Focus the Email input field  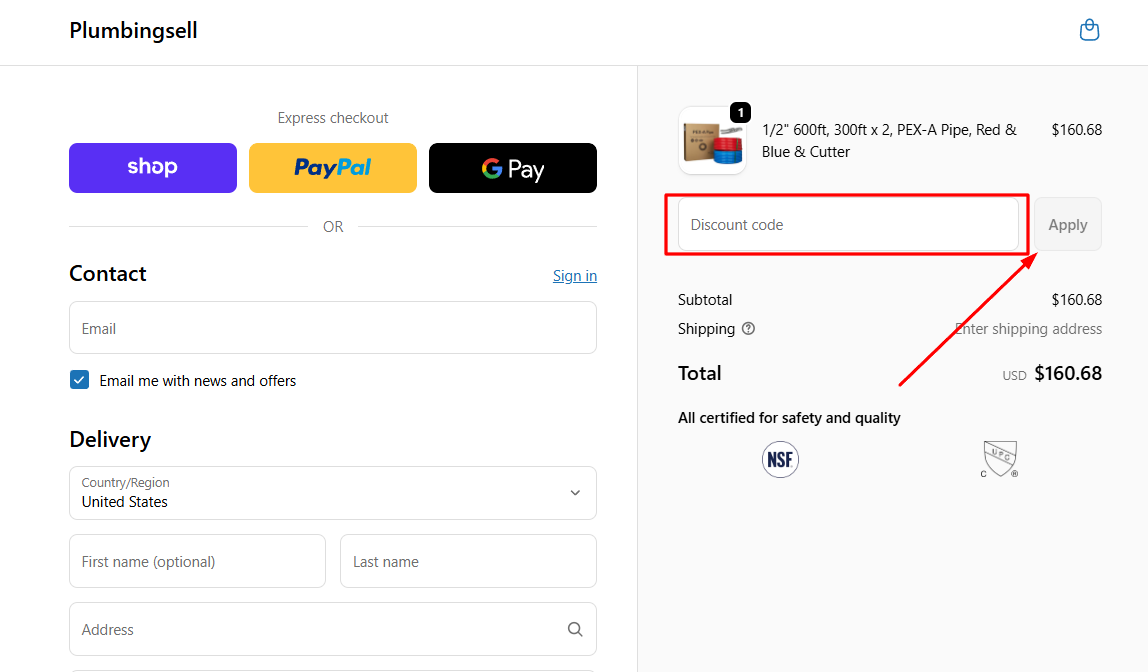pos(333,328)
